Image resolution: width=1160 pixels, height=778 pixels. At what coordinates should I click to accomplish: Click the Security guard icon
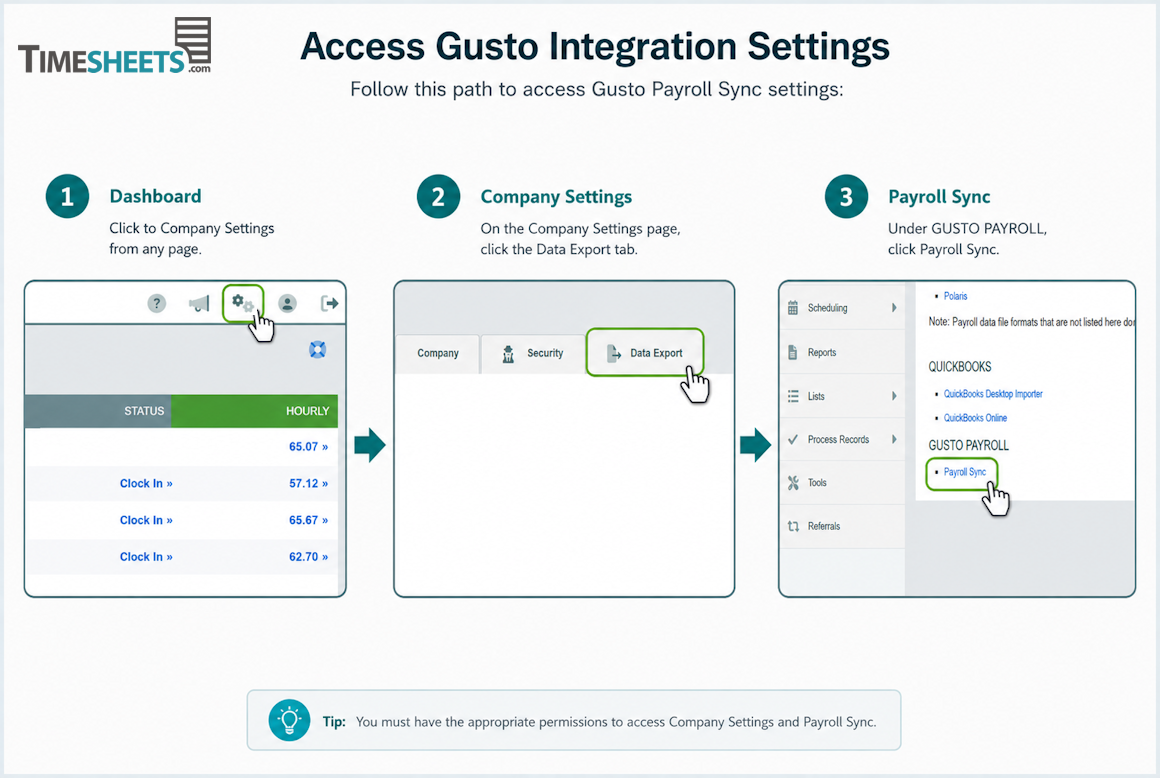[508, 354]
